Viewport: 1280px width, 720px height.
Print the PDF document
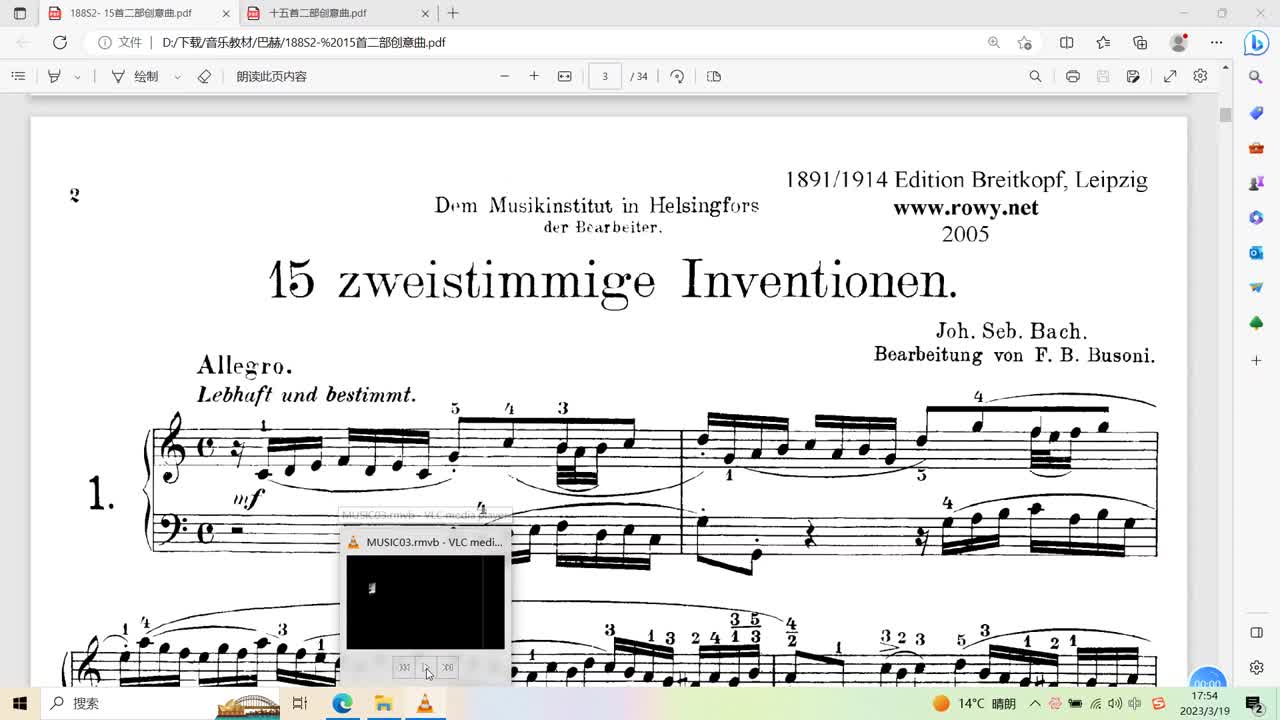click(x=1072, y=76)
